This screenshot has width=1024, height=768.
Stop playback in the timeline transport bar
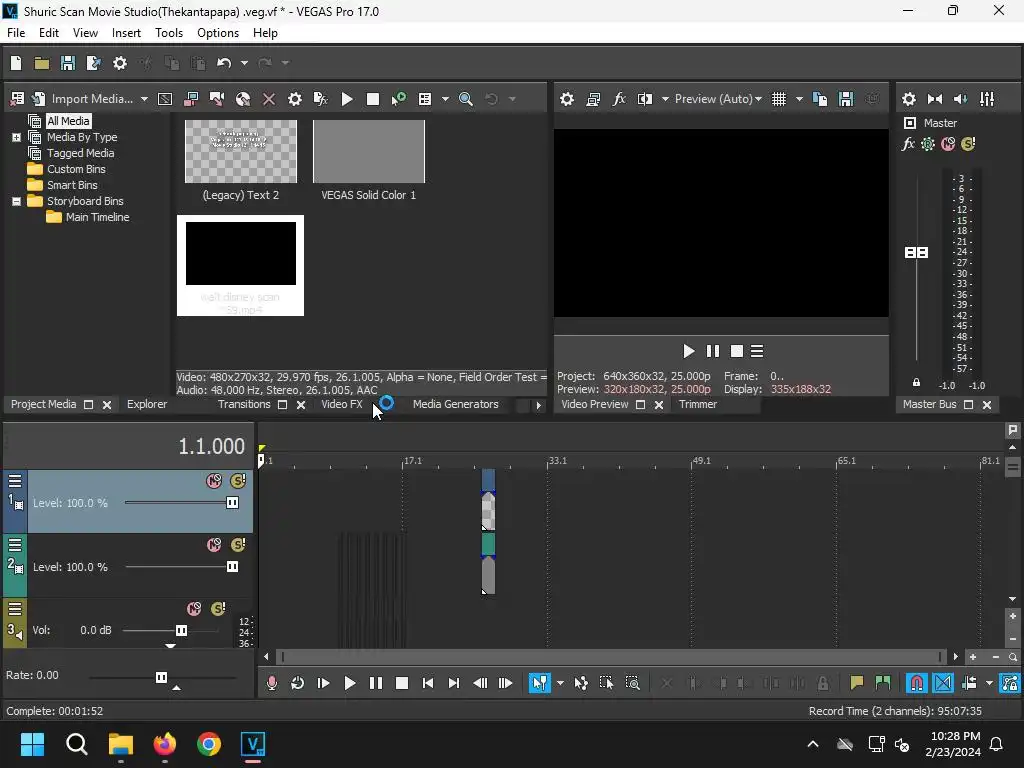pyautogui.click(x=402, y=683)
